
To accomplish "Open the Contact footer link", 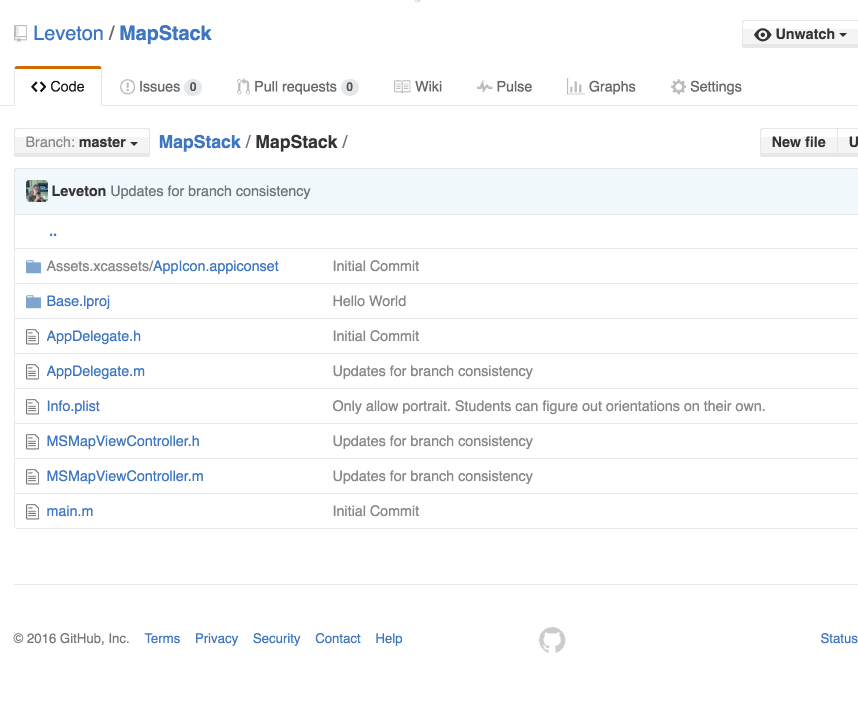I will pyautogui.click(x=338, y=639).
